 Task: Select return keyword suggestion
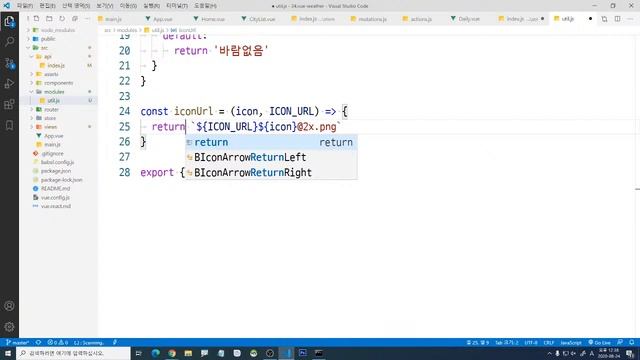pyautogui.click(x=271, y=142)
